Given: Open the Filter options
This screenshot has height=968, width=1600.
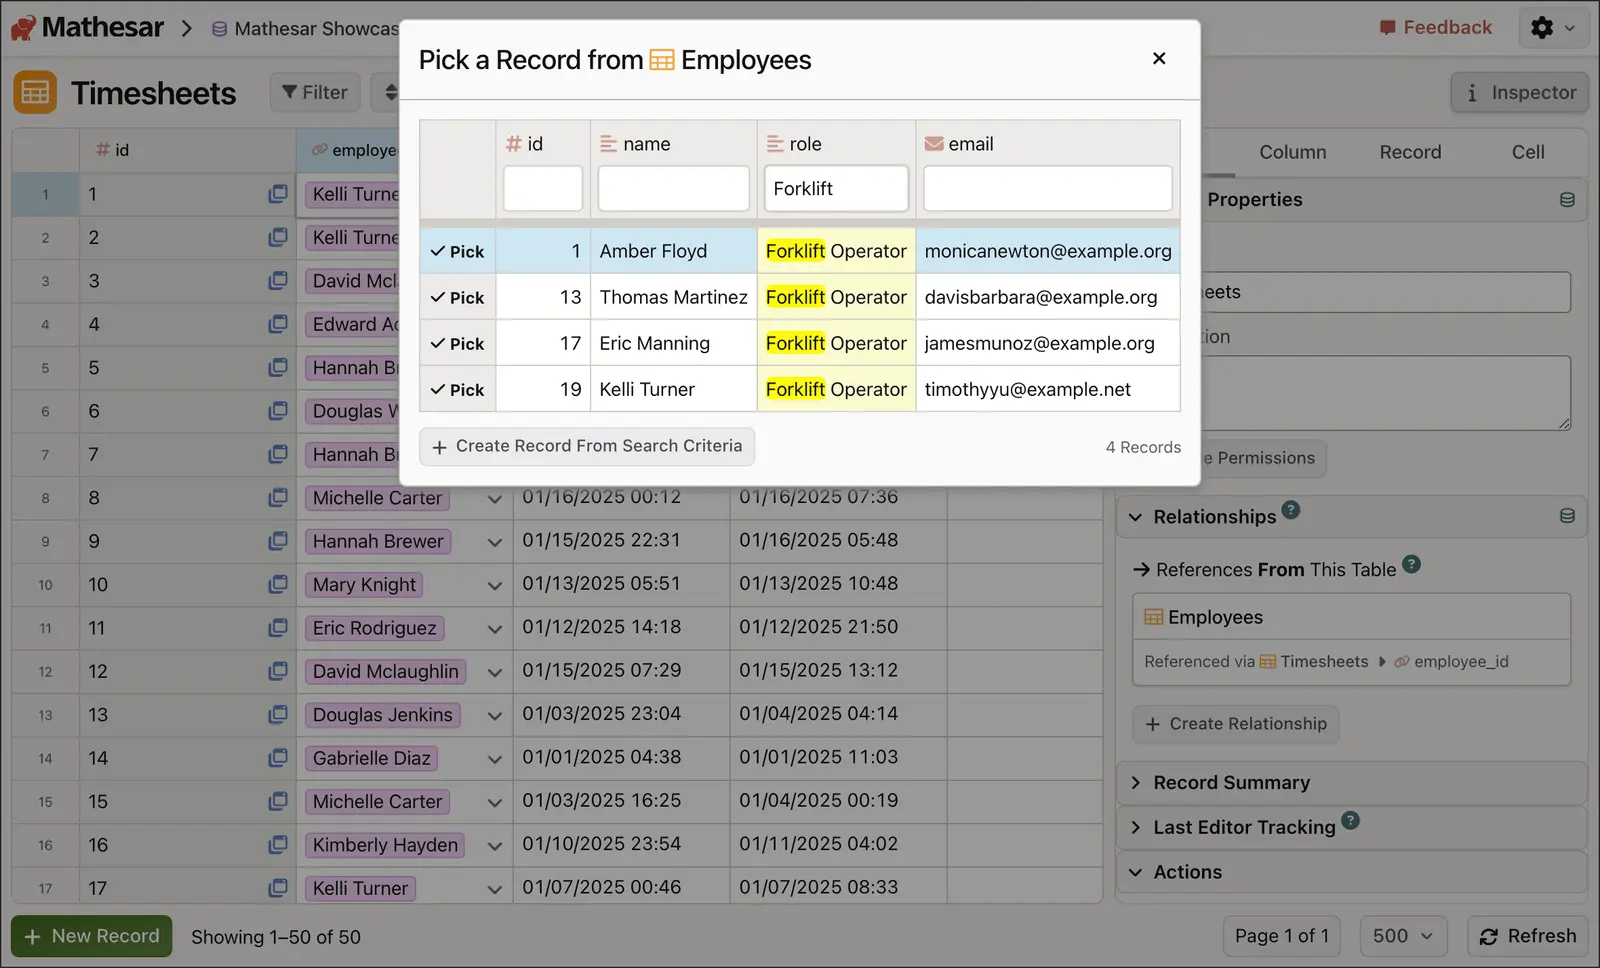Looking at the screenshot, I should click(315, 93).
